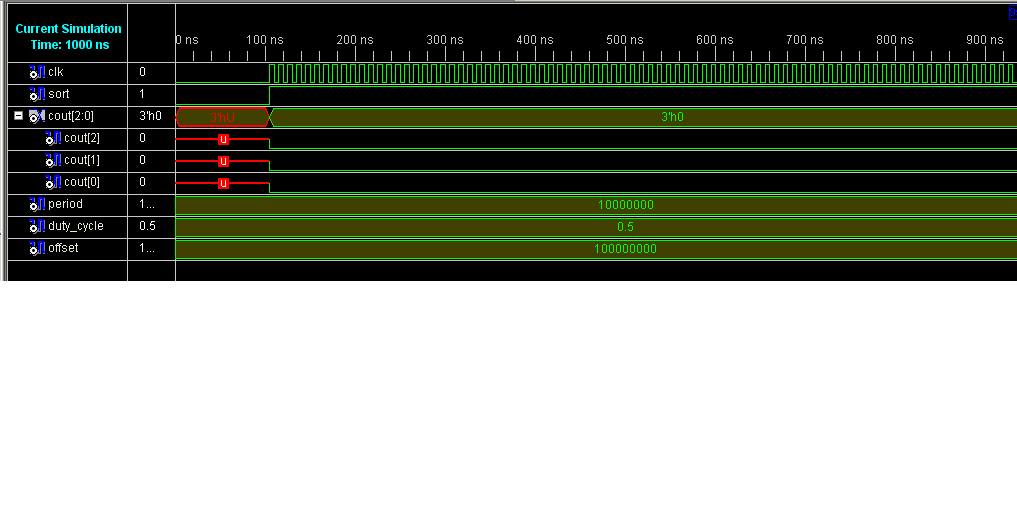
Task: Click the cout[0] signal icon
Action: [x=53, y=182]
